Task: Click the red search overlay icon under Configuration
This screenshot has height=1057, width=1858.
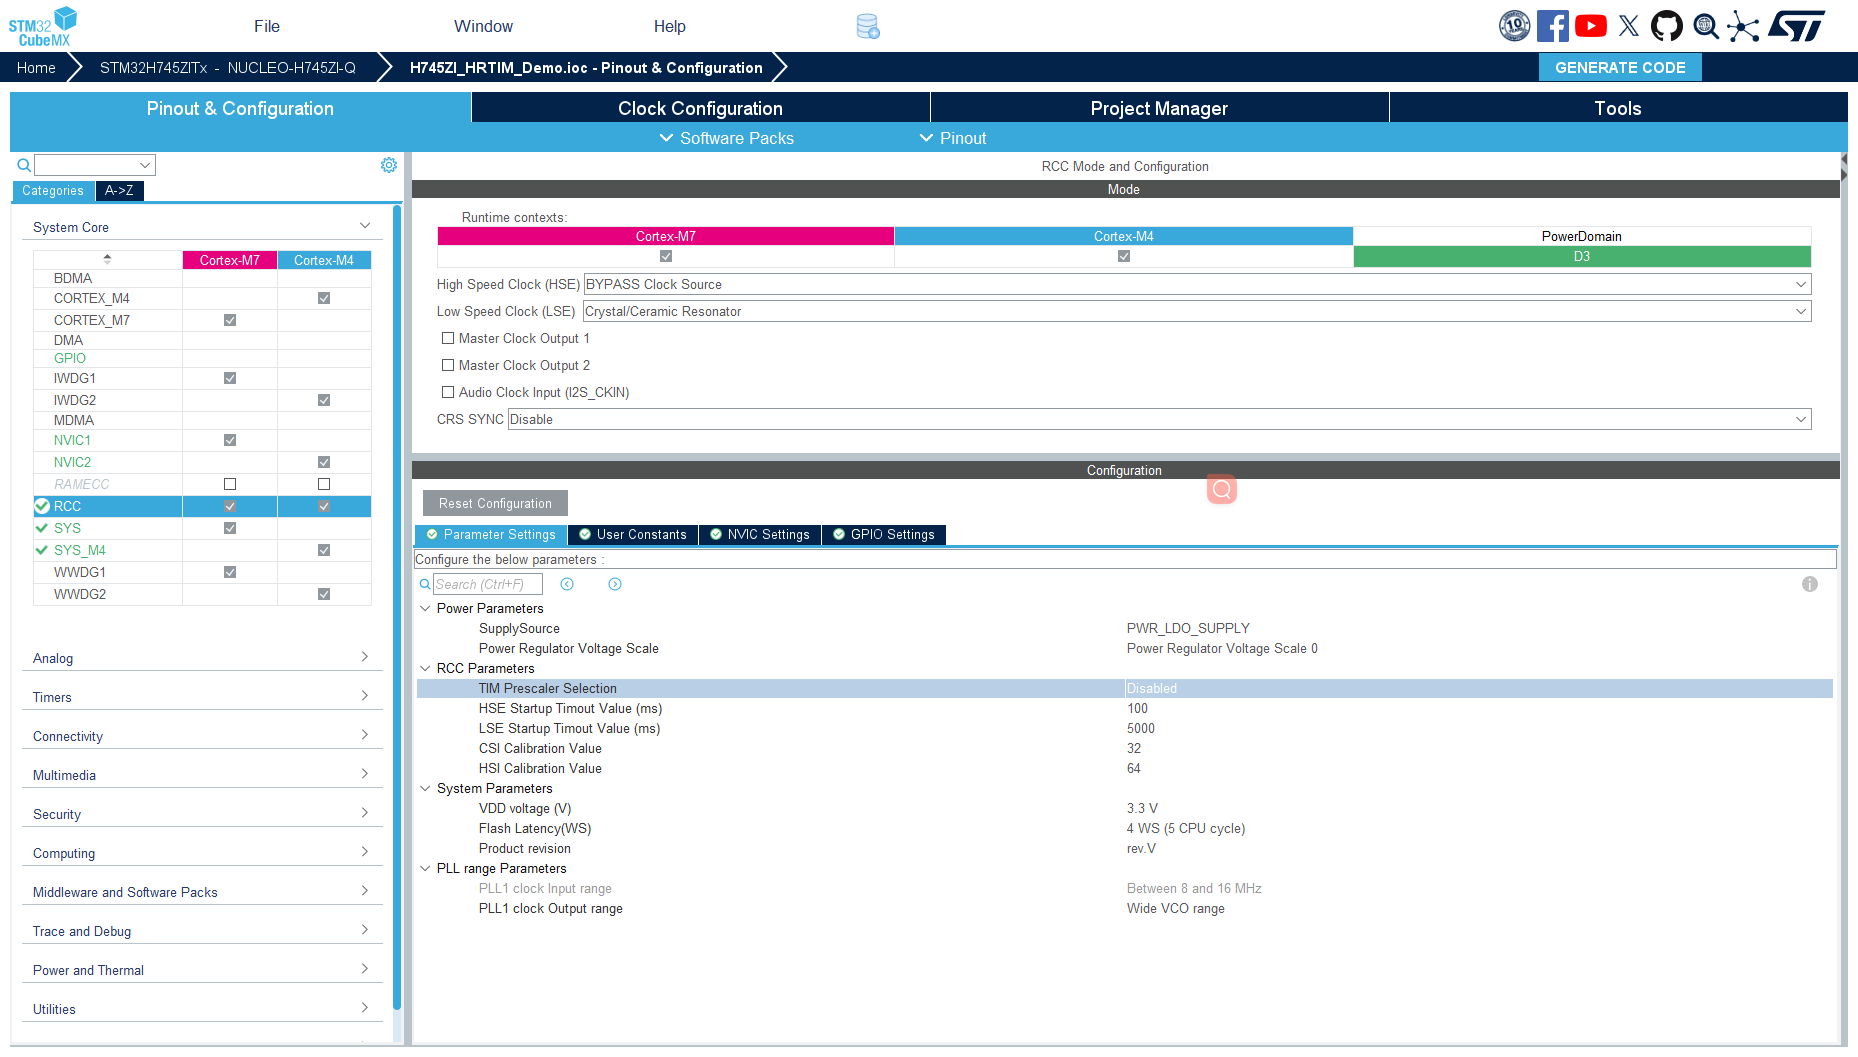Action: pos(1222,489)
